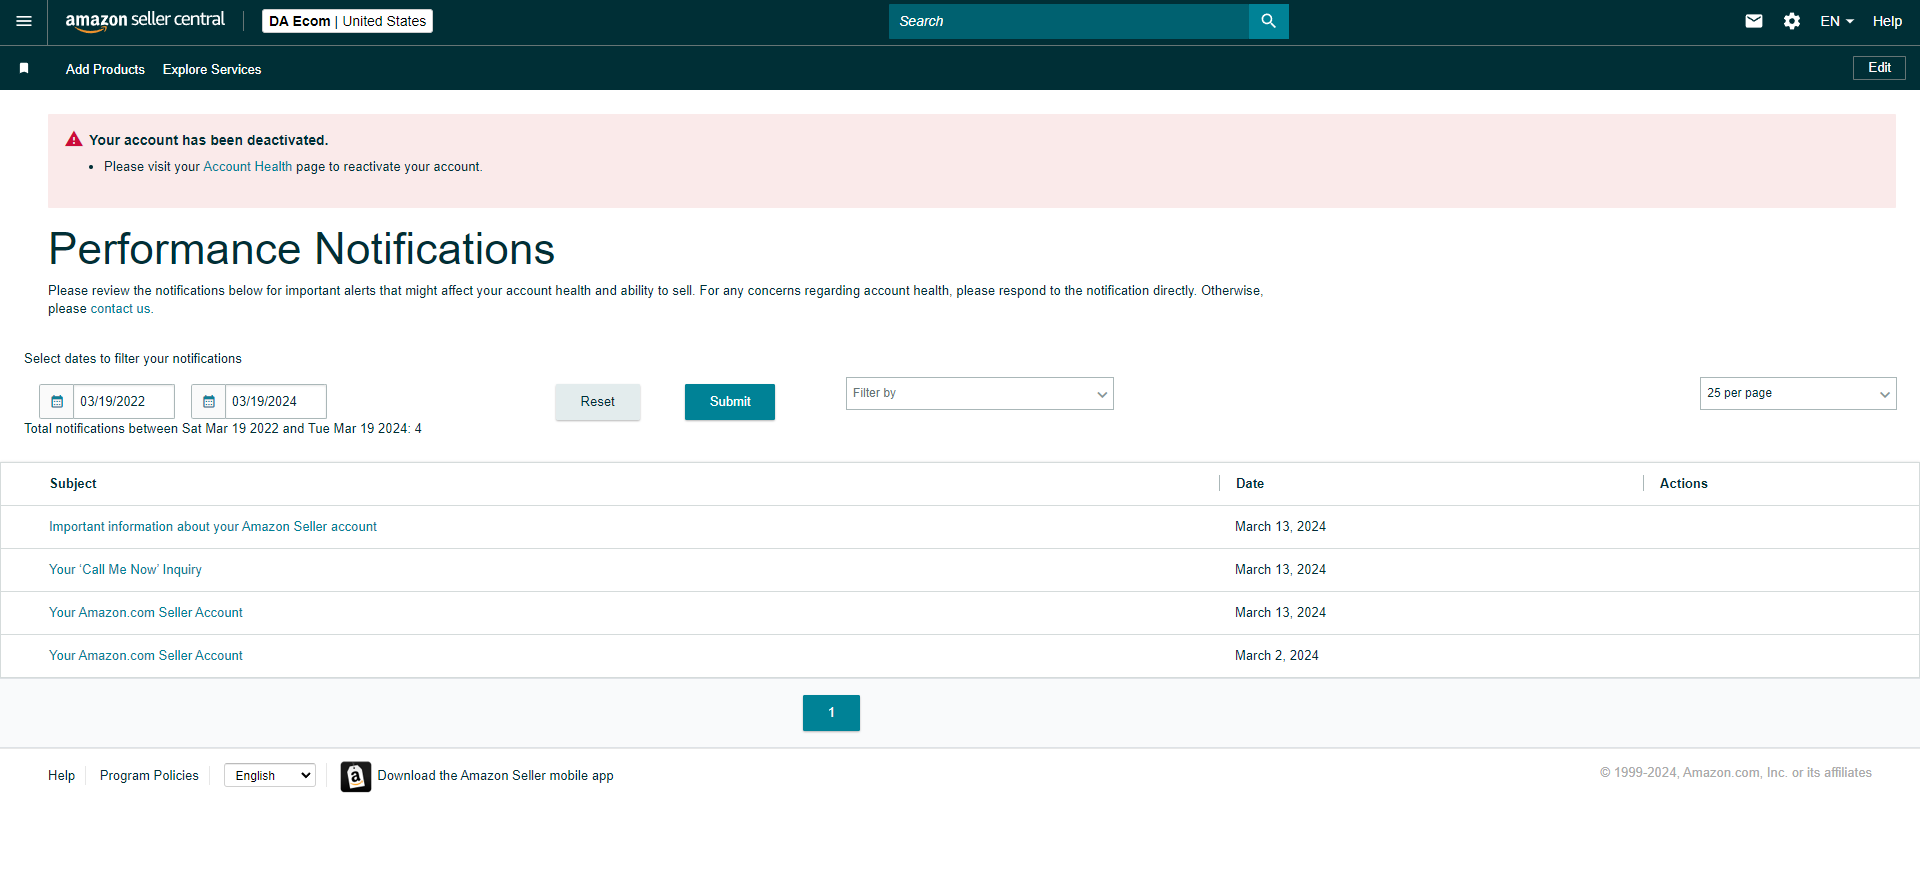Image resolution: width=1920 pixels, height=871 pixels.
Task: Open the end date calendar picker icon
Action: click(209, 402)
